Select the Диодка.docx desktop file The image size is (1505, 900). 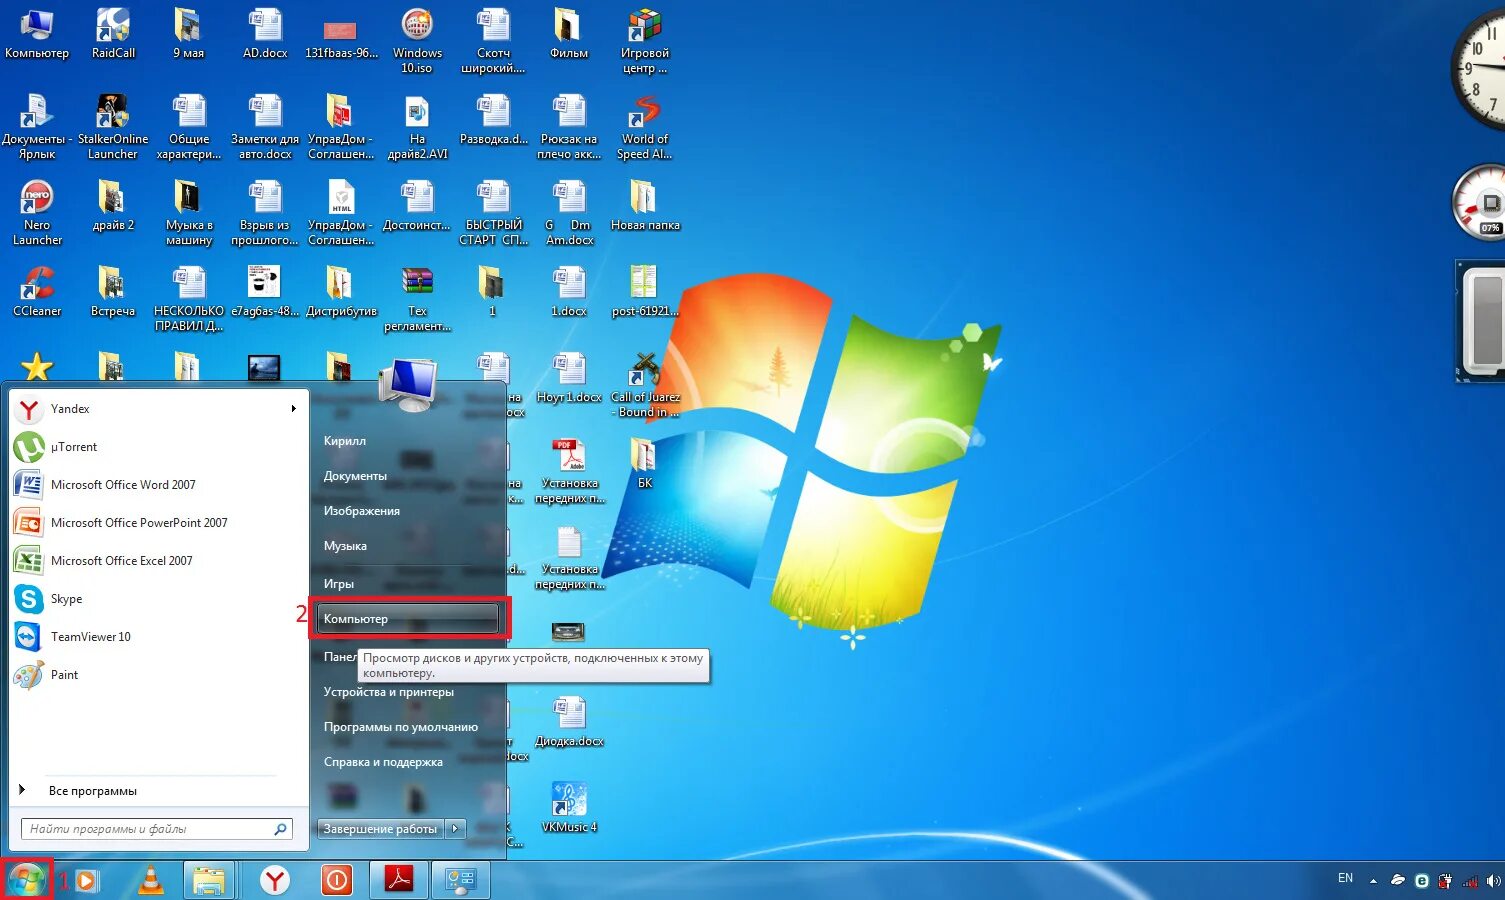pyautogui.click(x=569, y=722)
